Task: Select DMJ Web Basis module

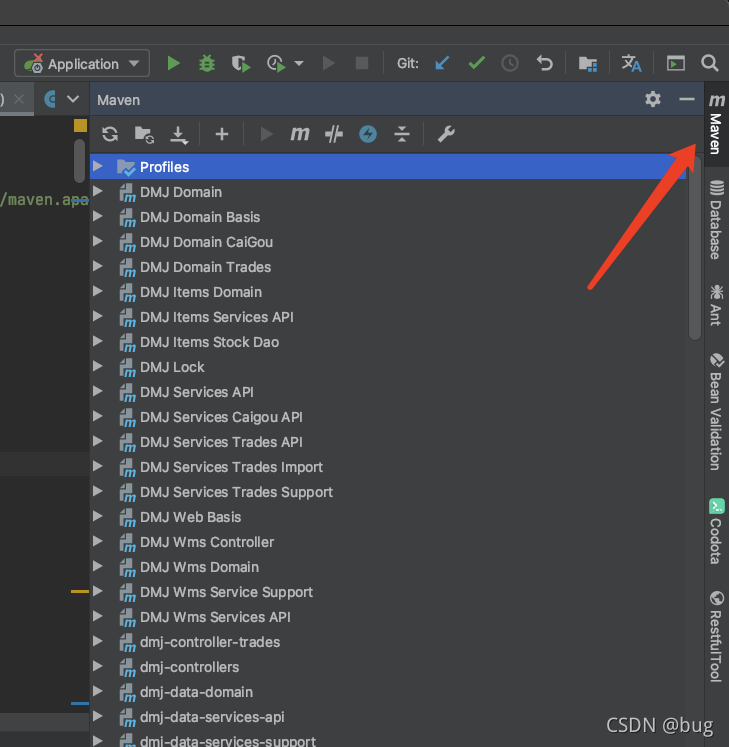Action: 190,517
